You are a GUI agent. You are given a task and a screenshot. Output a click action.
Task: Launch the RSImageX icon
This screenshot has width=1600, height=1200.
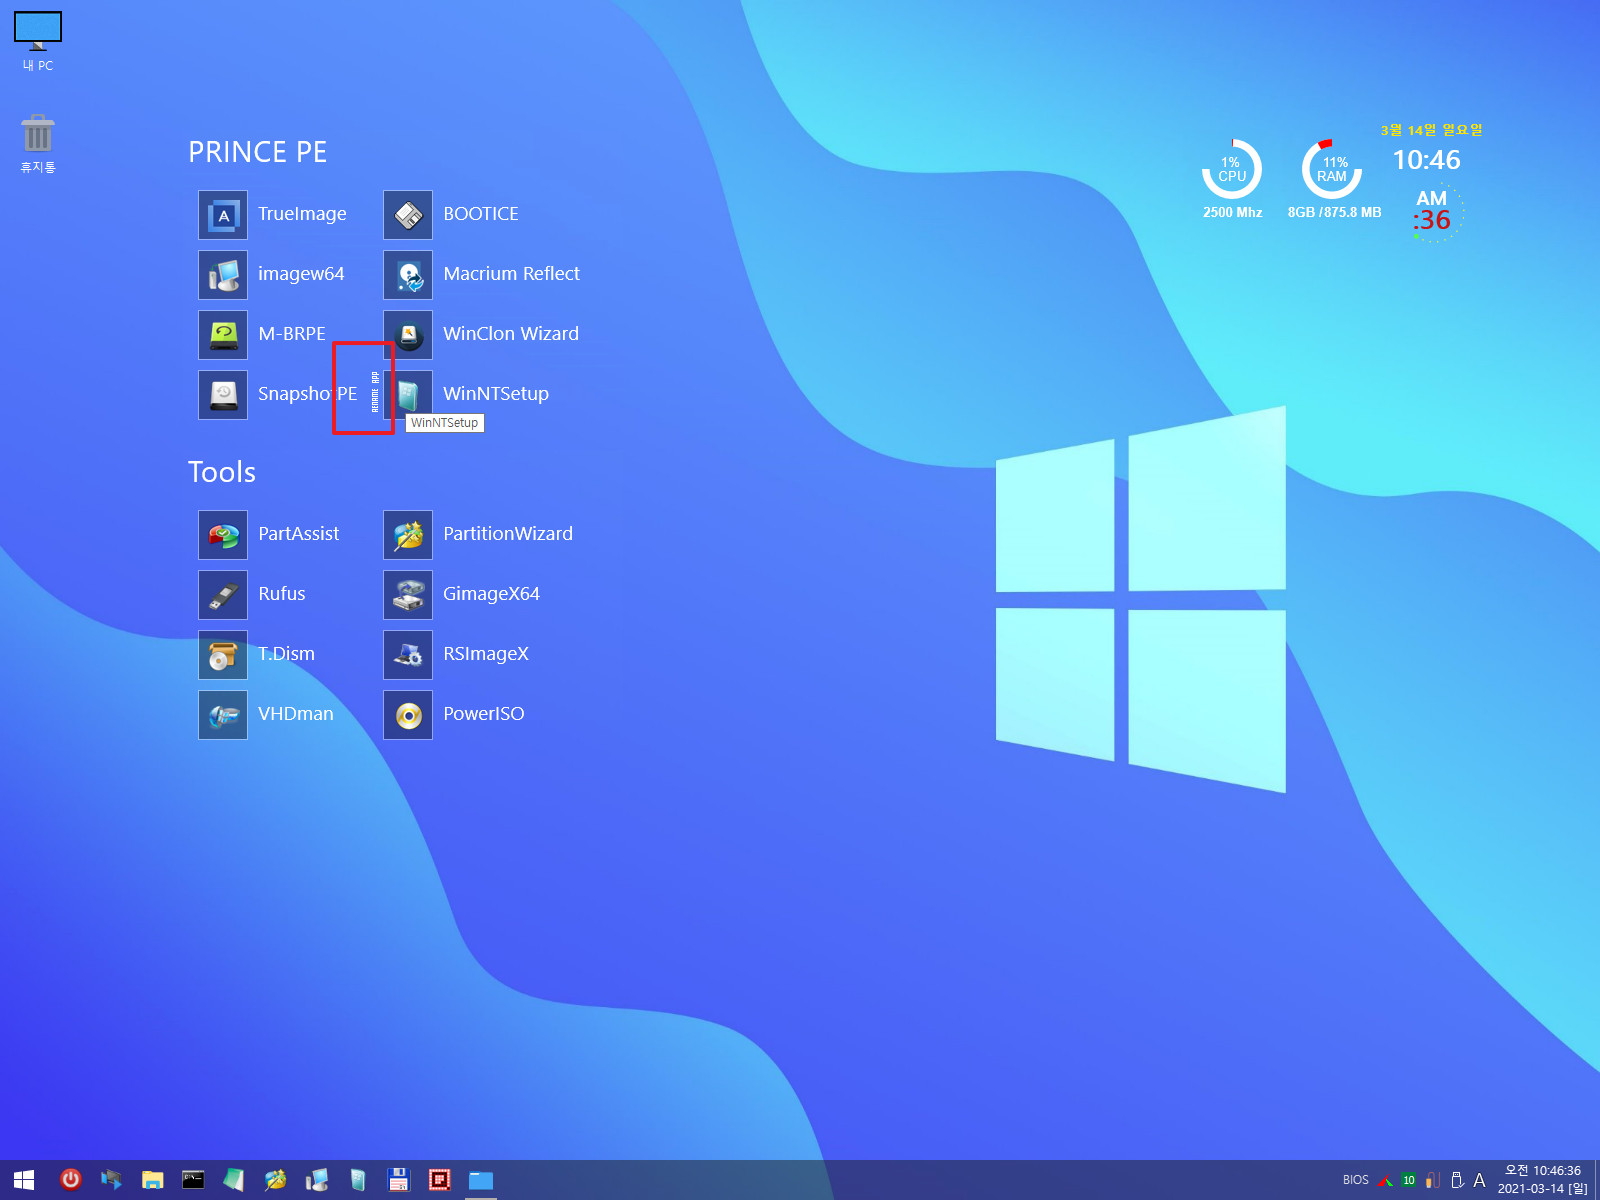[x=408, y=655]
